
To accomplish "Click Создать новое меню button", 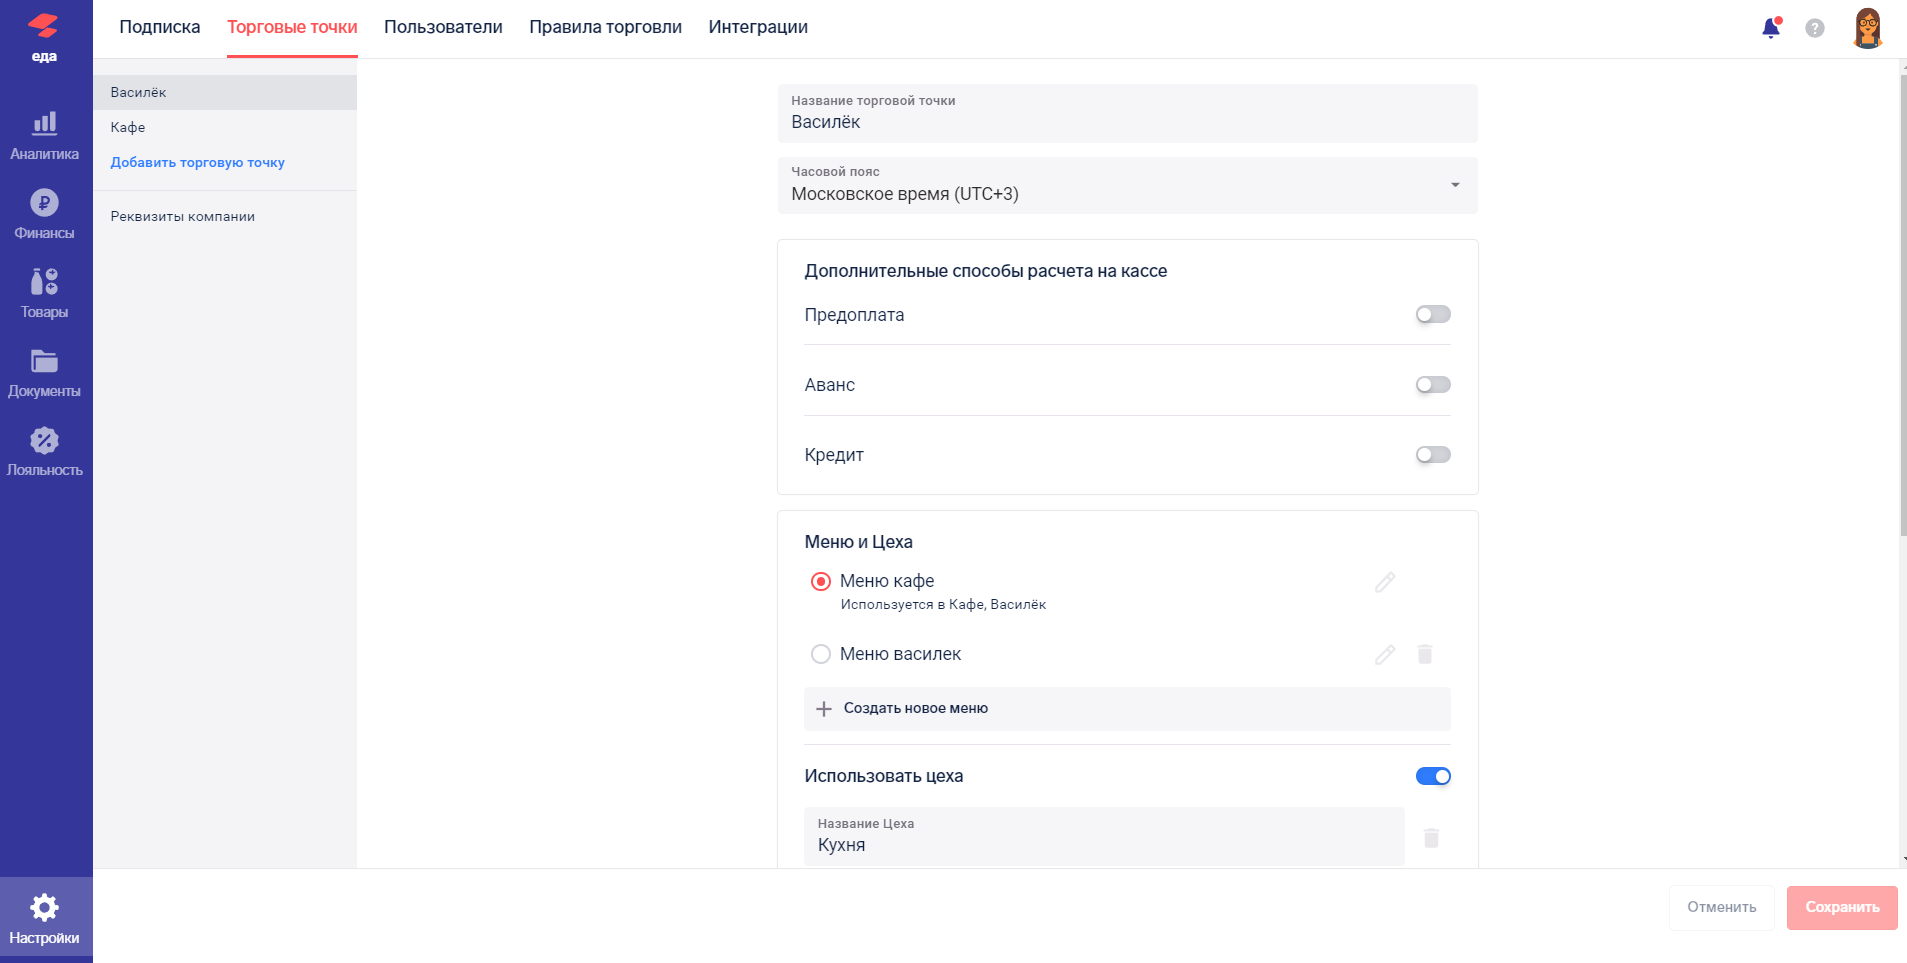I will pos(1127,709).
